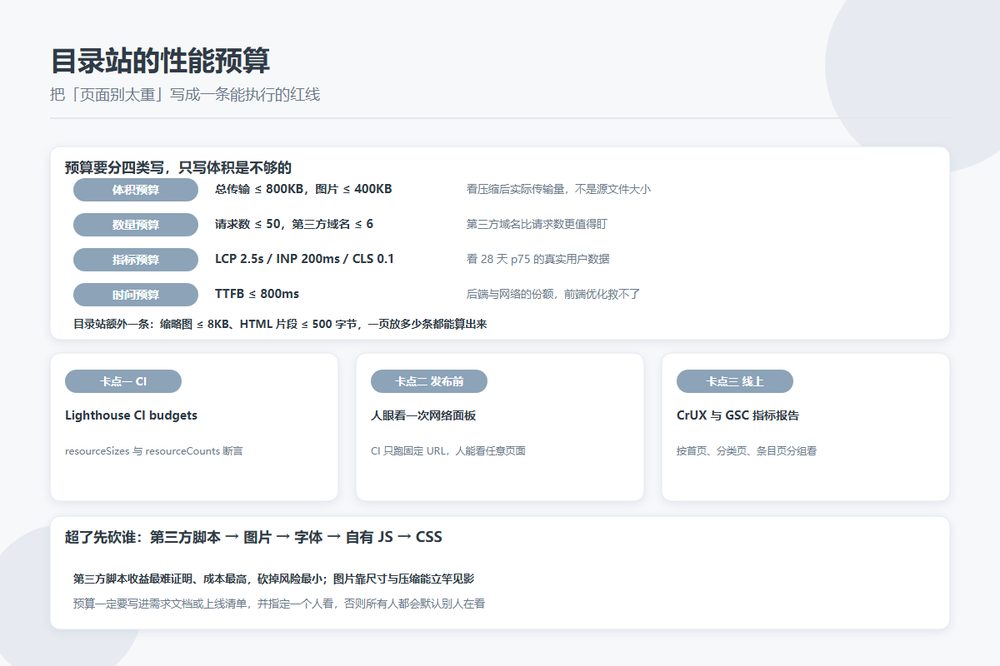Click text CI 只跑固定 URL，人能看任意页面
The height and width of the screenshot is (666, 1000).
(448, 451)
